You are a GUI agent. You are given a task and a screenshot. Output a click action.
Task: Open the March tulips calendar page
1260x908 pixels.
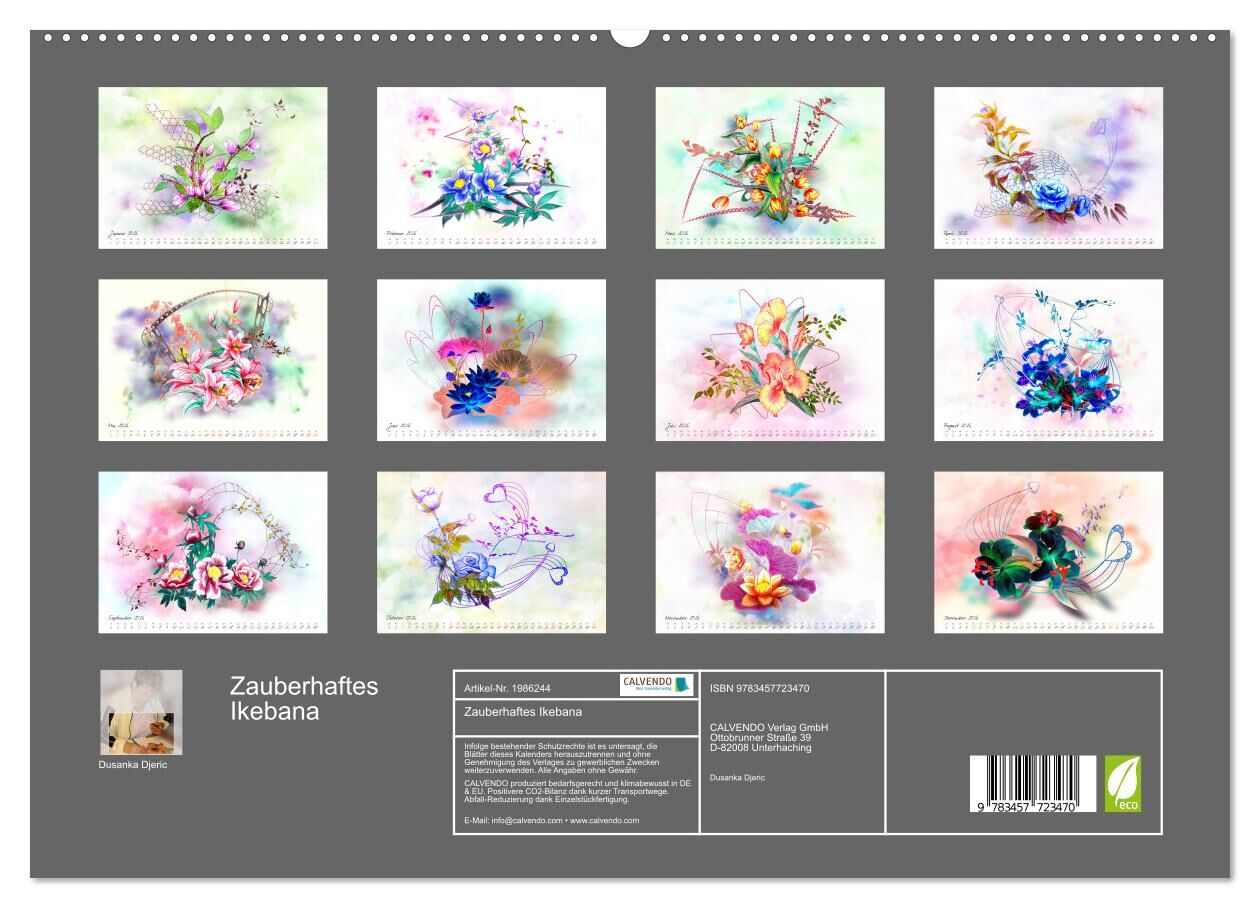pos(770,167)
